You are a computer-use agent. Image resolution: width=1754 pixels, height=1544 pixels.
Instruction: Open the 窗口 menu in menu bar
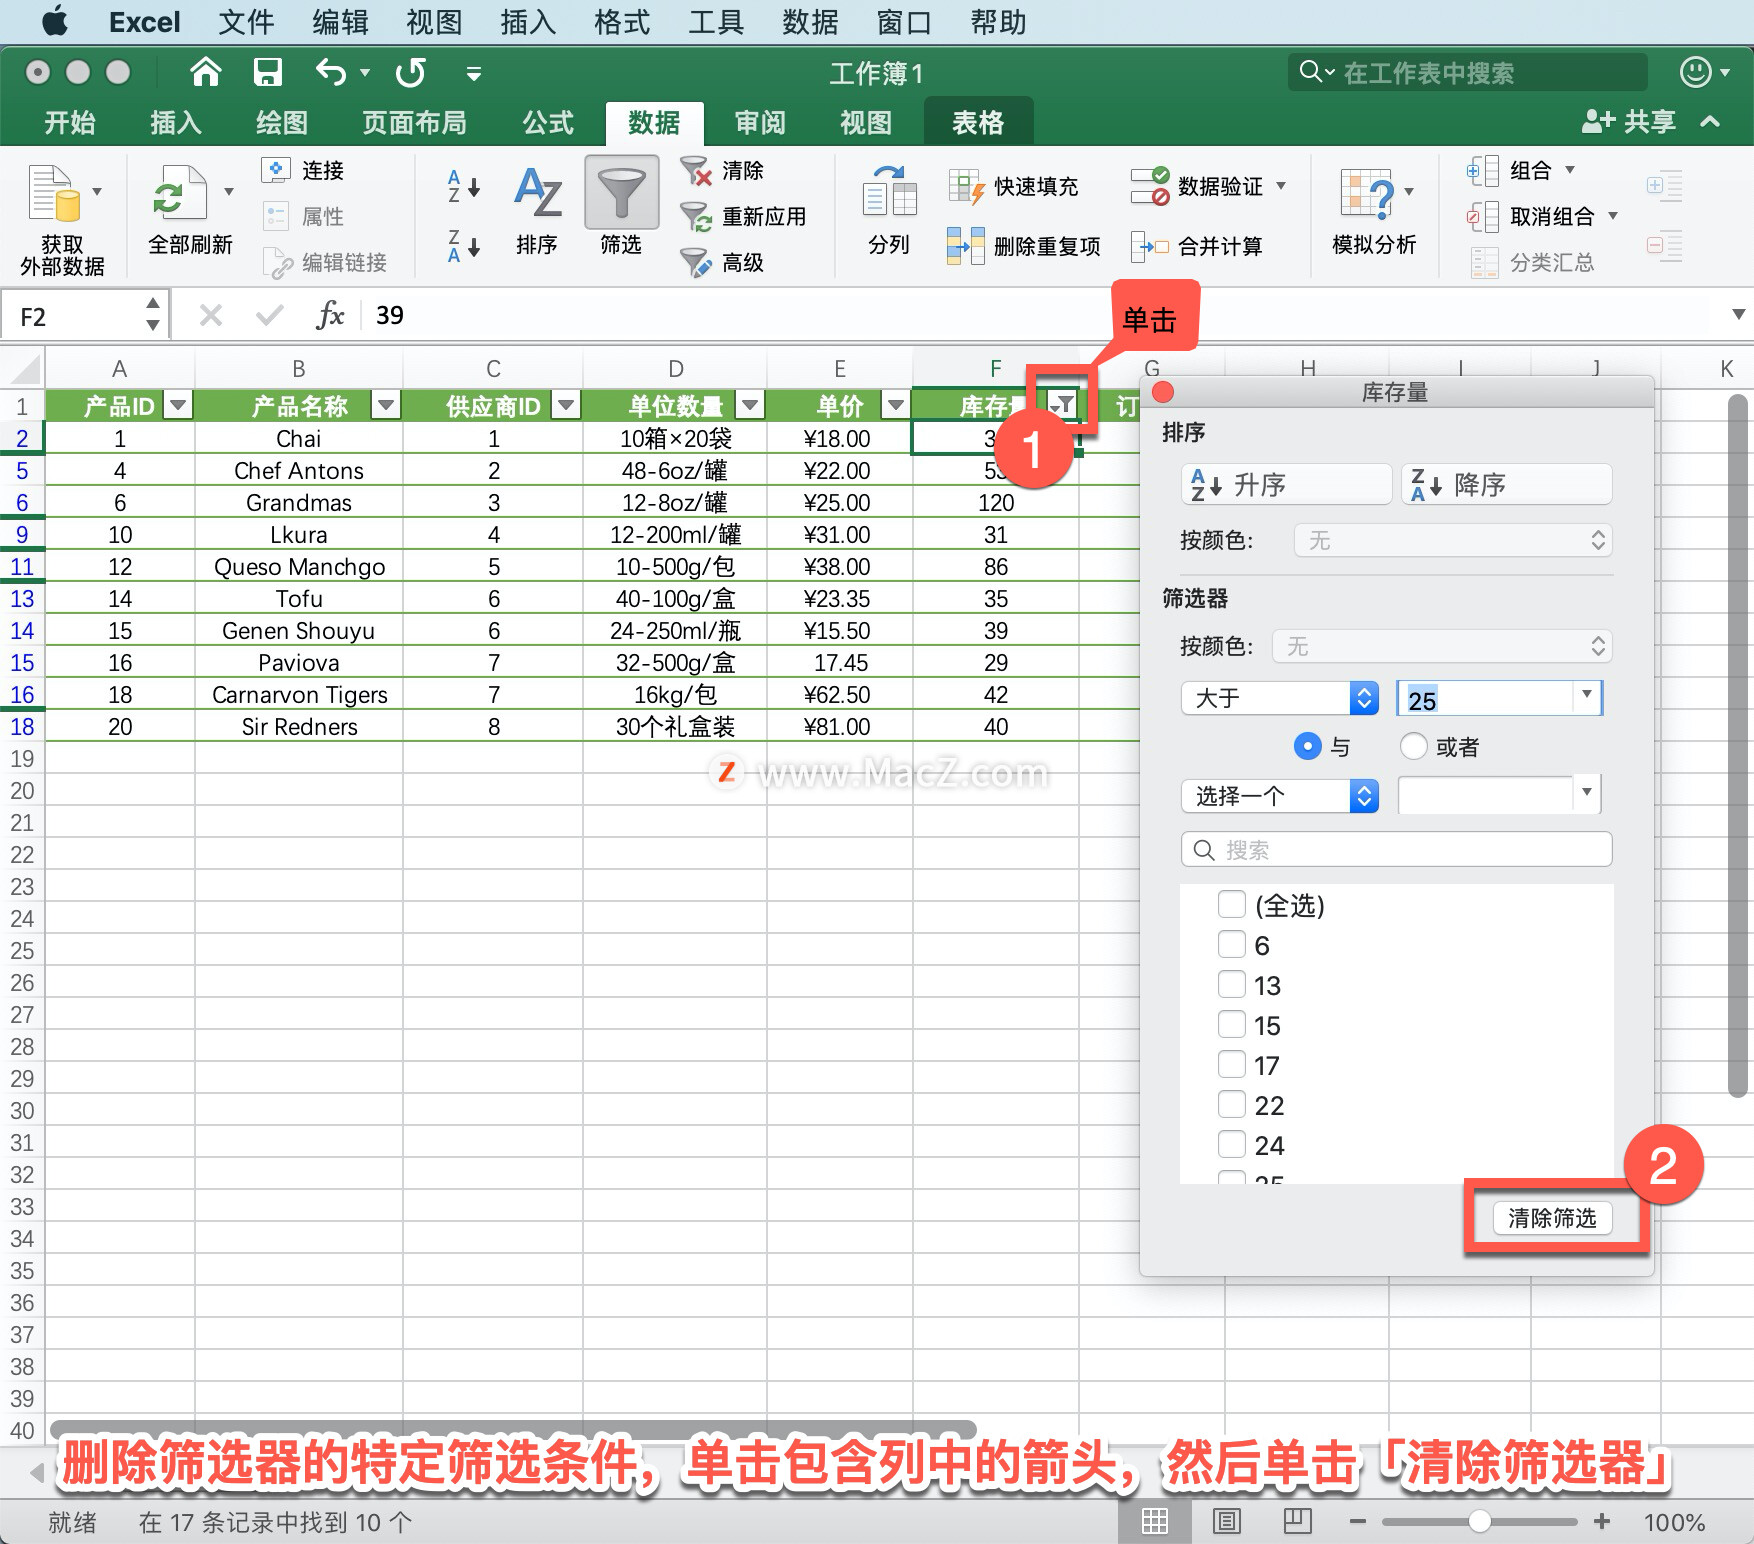(x=904, y=22)
